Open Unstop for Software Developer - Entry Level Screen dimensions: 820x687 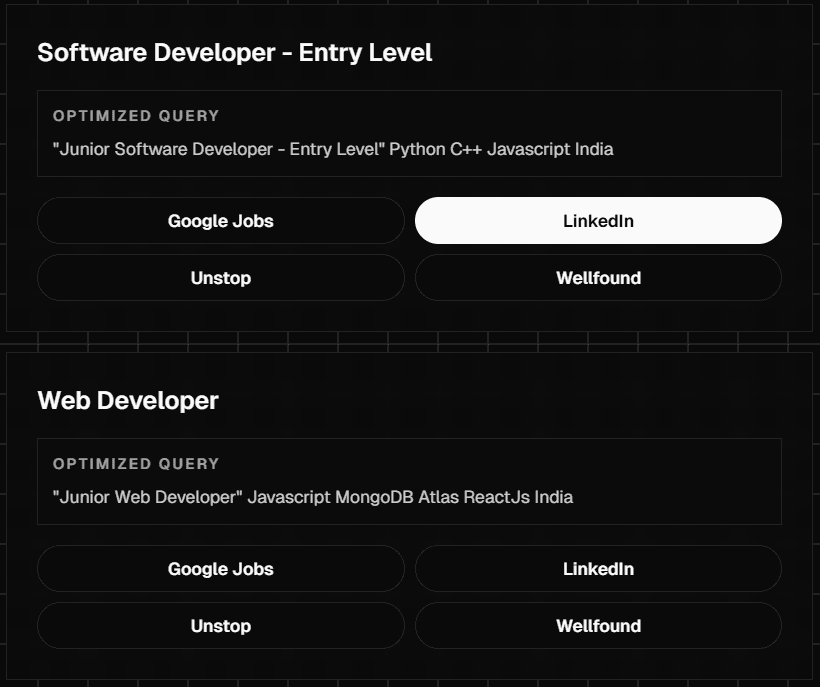221,278
